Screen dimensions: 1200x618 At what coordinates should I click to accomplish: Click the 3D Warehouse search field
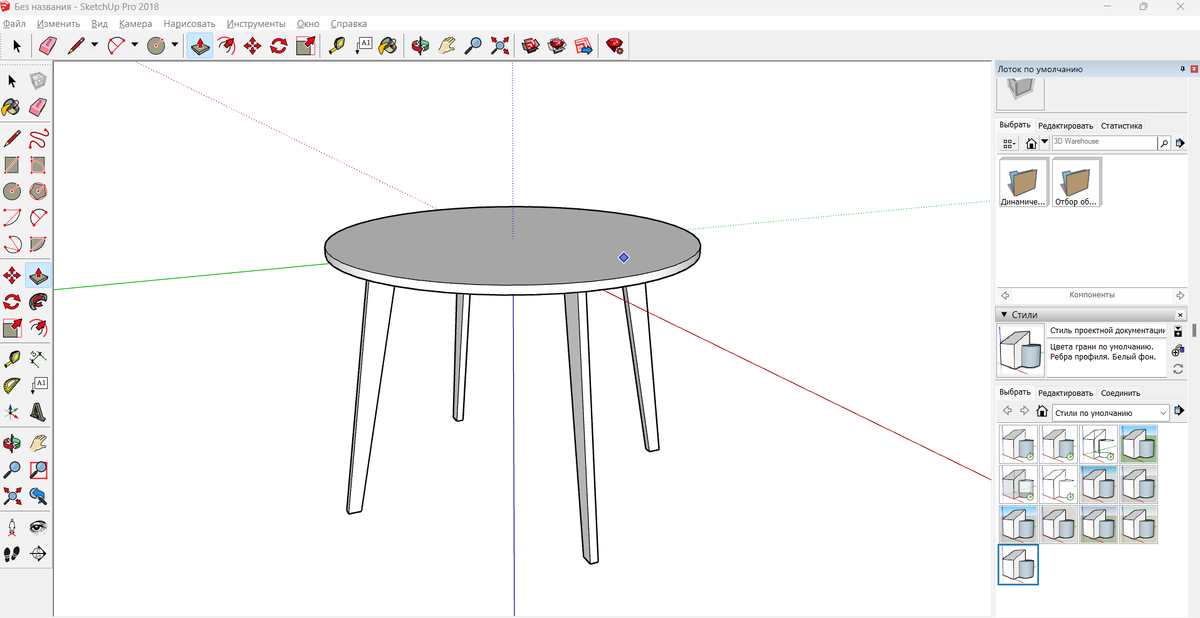pos(1103,143)
